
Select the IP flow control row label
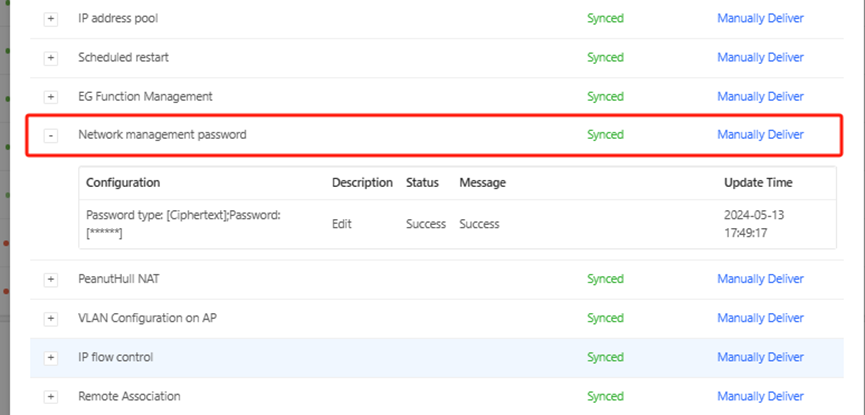pyautogui.click(x=116, y=358)
